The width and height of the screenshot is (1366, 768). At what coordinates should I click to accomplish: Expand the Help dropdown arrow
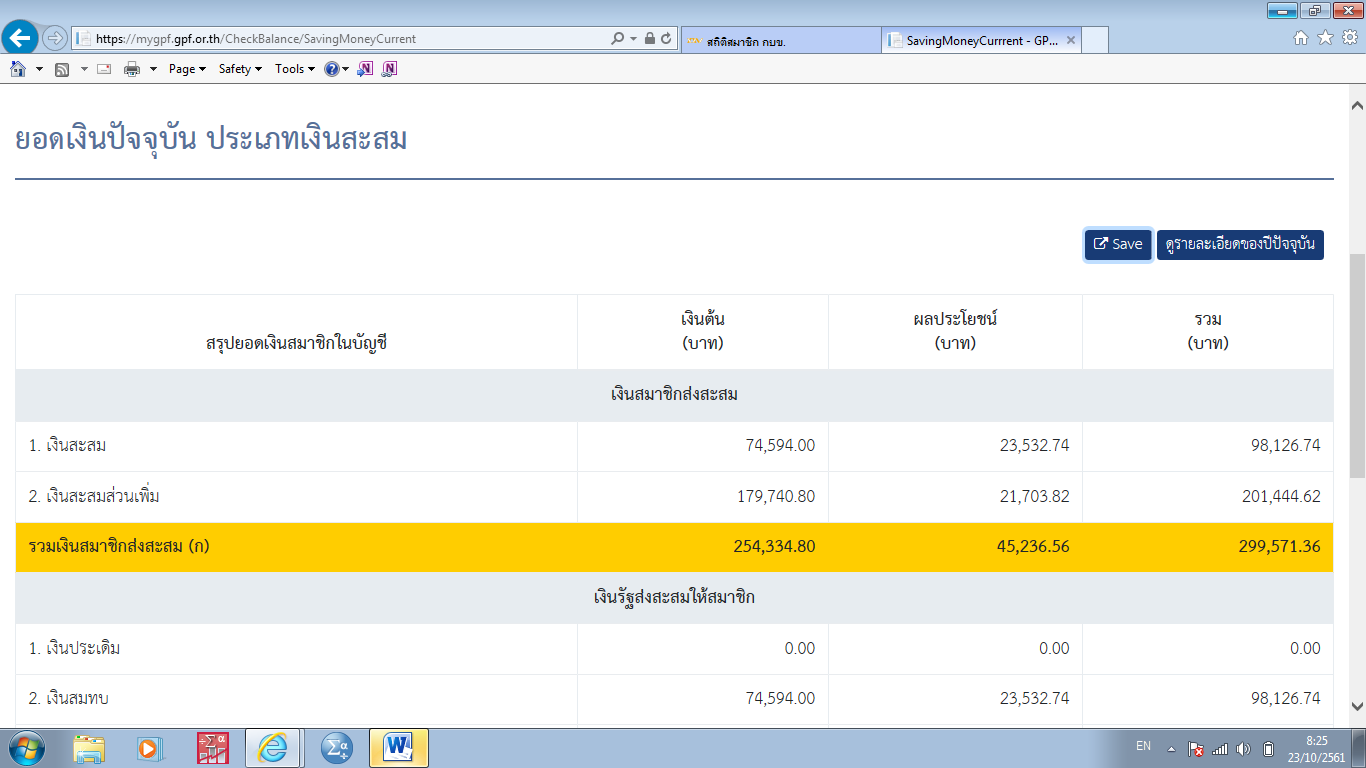pyautogui.click(x=345, y=69)
